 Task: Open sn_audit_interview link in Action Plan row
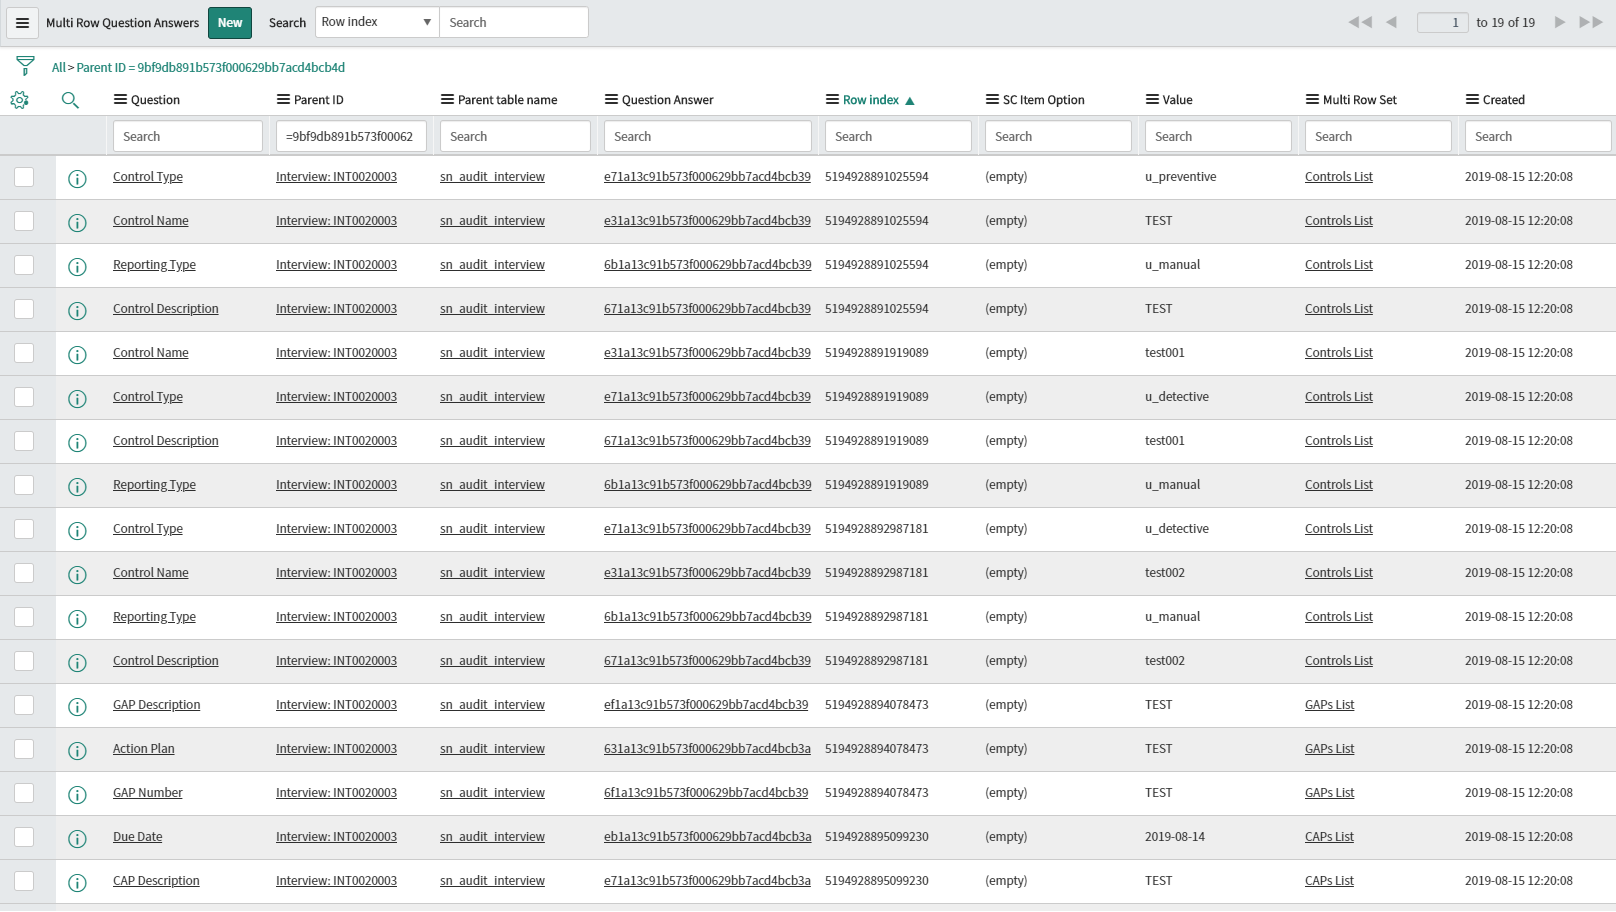(x=492, y=749)
